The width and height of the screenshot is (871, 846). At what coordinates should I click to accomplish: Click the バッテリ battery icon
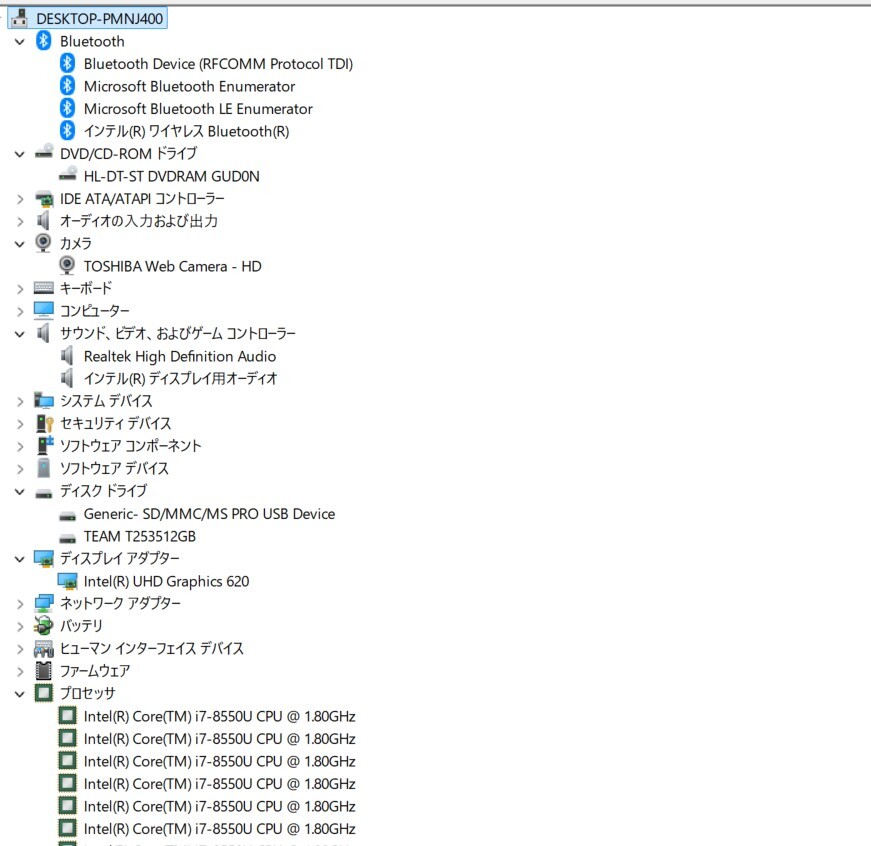44,625
